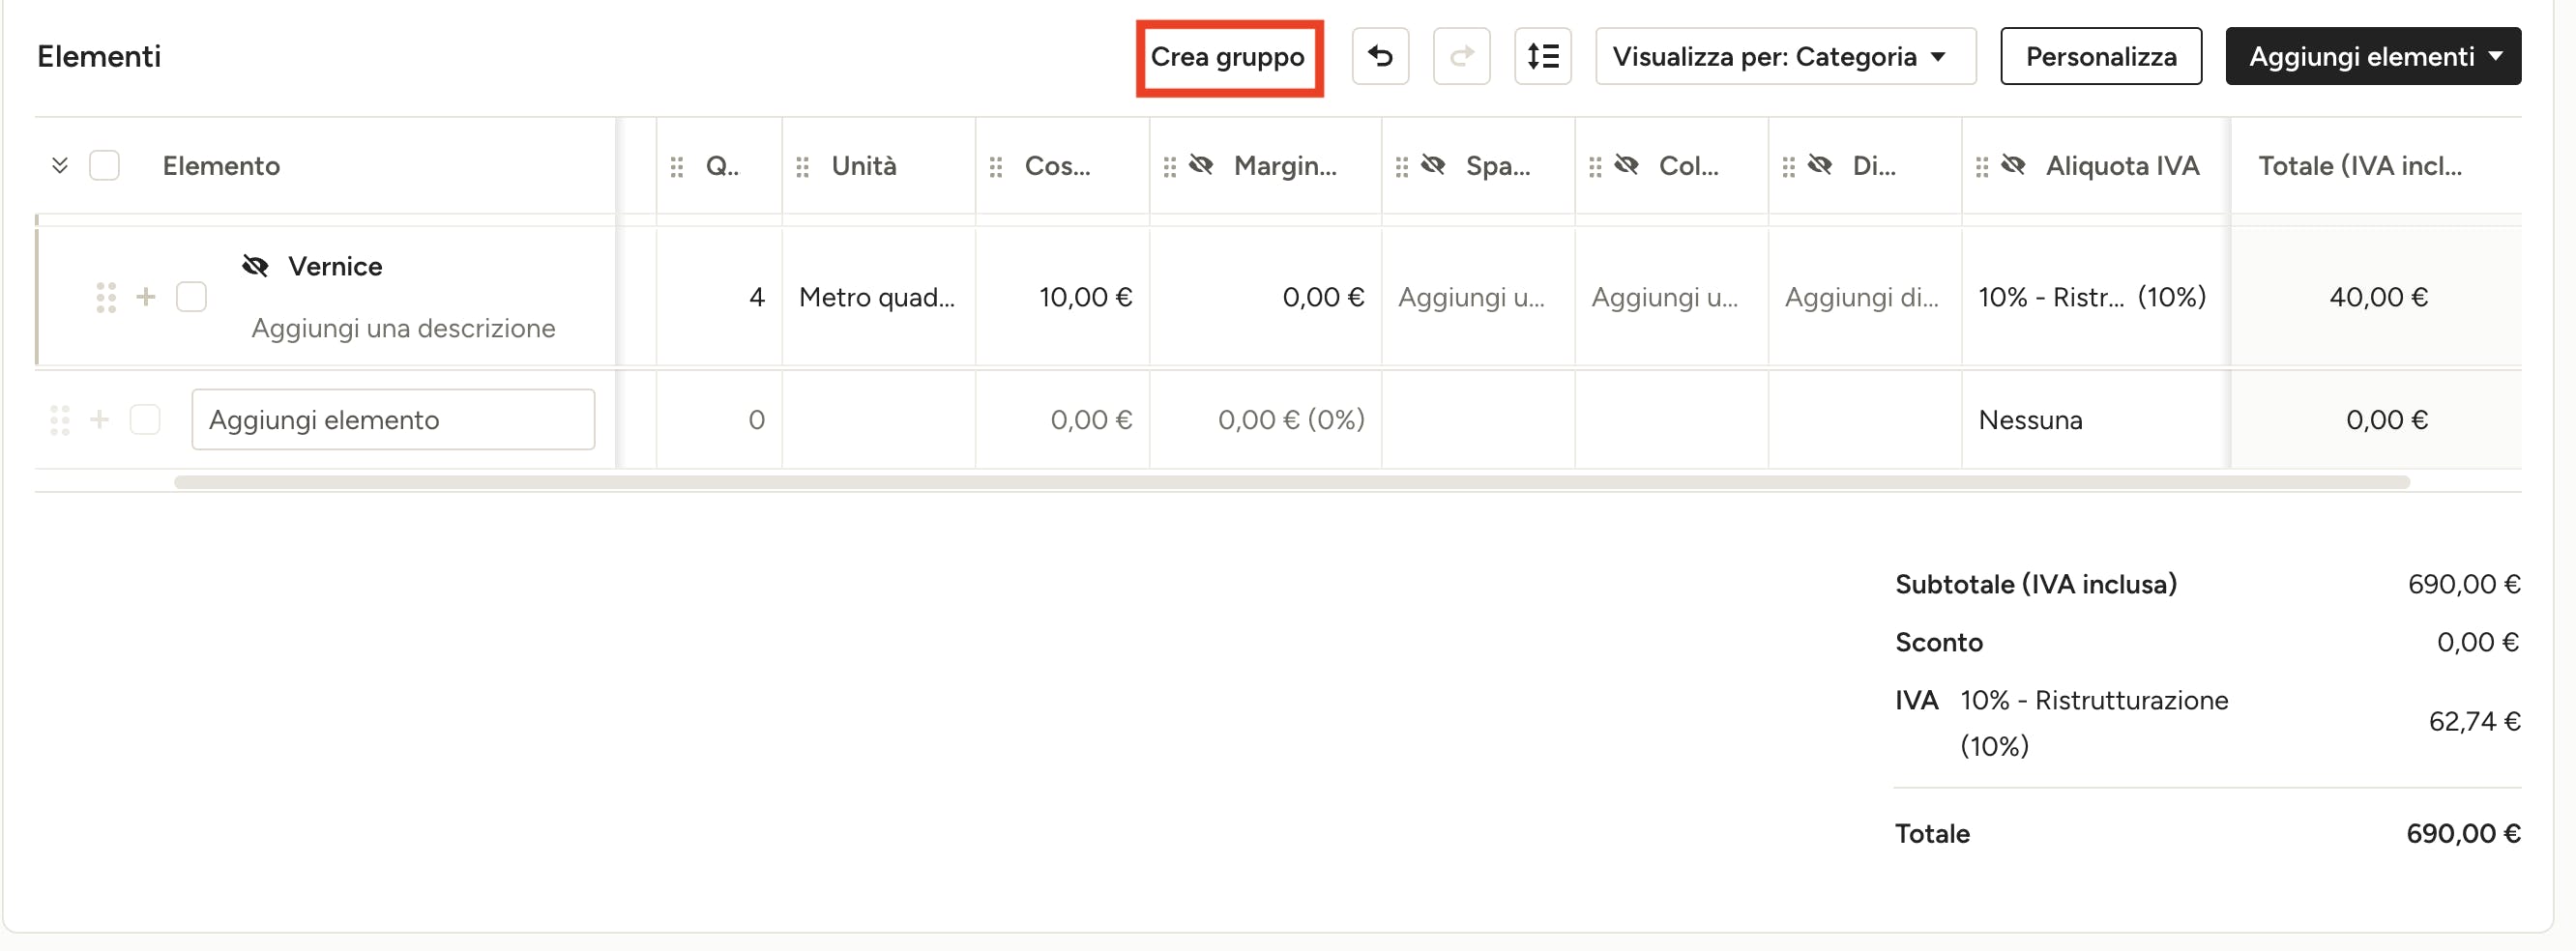Toggle visibility of the Margin... column
This screenshot has height=951, width=2576.
[1201, 165]
